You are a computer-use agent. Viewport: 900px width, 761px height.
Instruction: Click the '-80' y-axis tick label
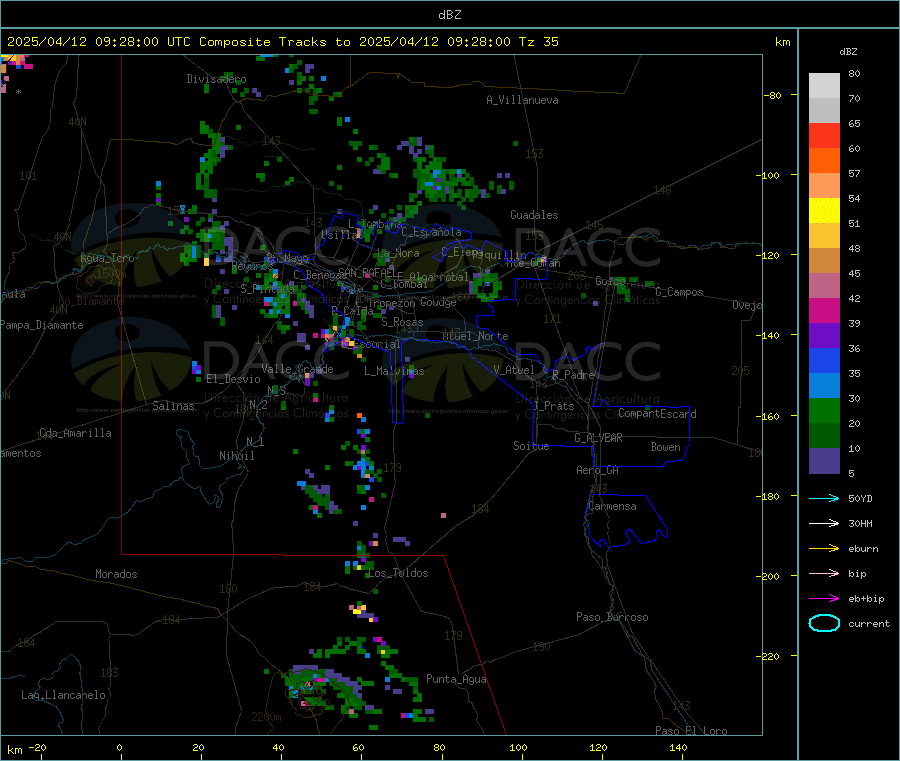(x=772, y=95)
